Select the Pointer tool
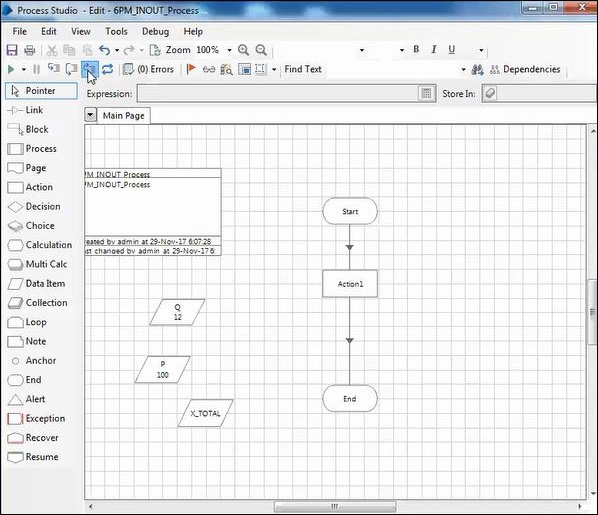The height and width of the screenshot is (515, 598). 41,91
